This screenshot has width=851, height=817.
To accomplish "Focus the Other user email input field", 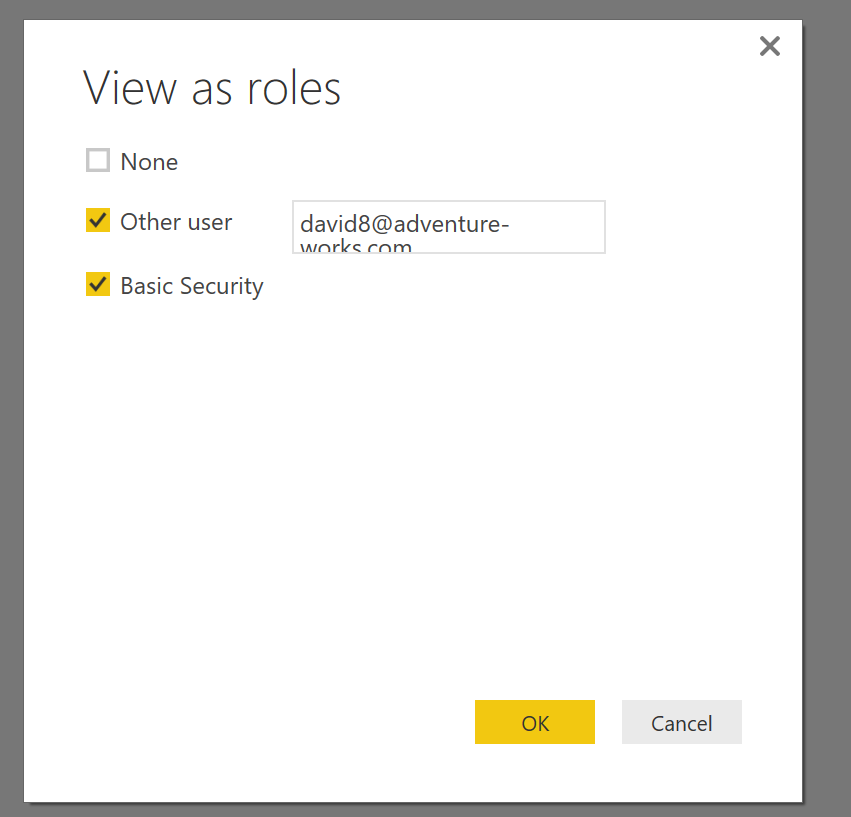I will coord(448,227).
